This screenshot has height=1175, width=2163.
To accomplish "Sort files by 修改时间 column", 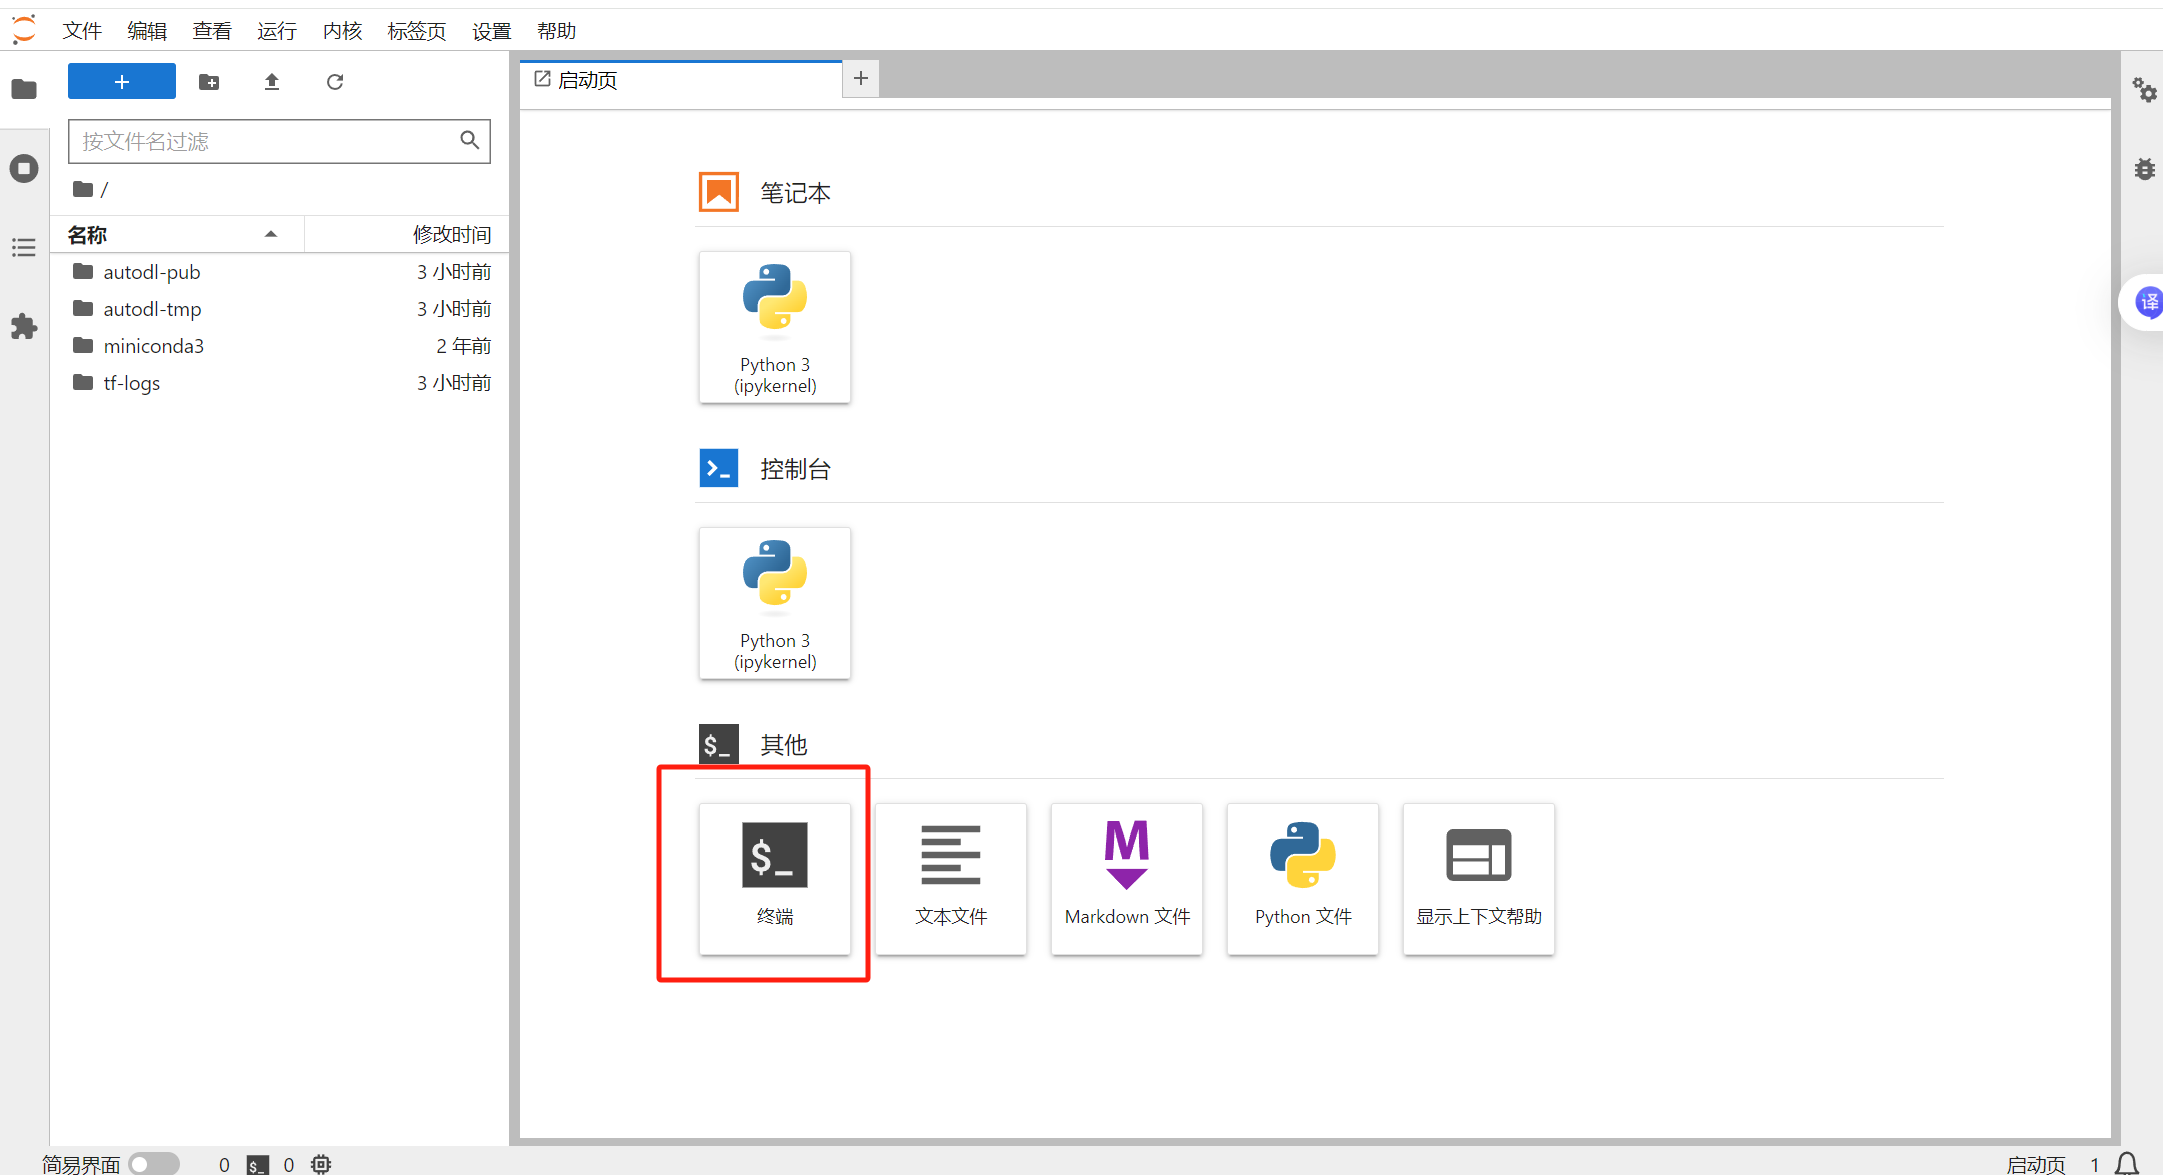I will click(451, 234).
